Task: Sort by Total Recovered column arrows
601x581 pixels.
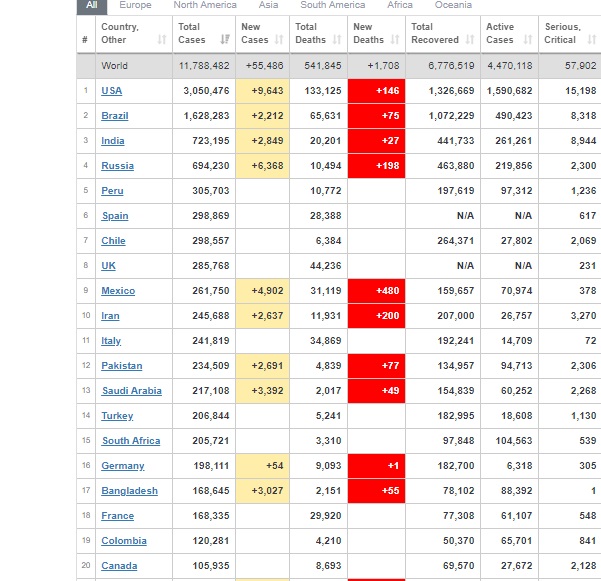Action: [x=470, y=39]
